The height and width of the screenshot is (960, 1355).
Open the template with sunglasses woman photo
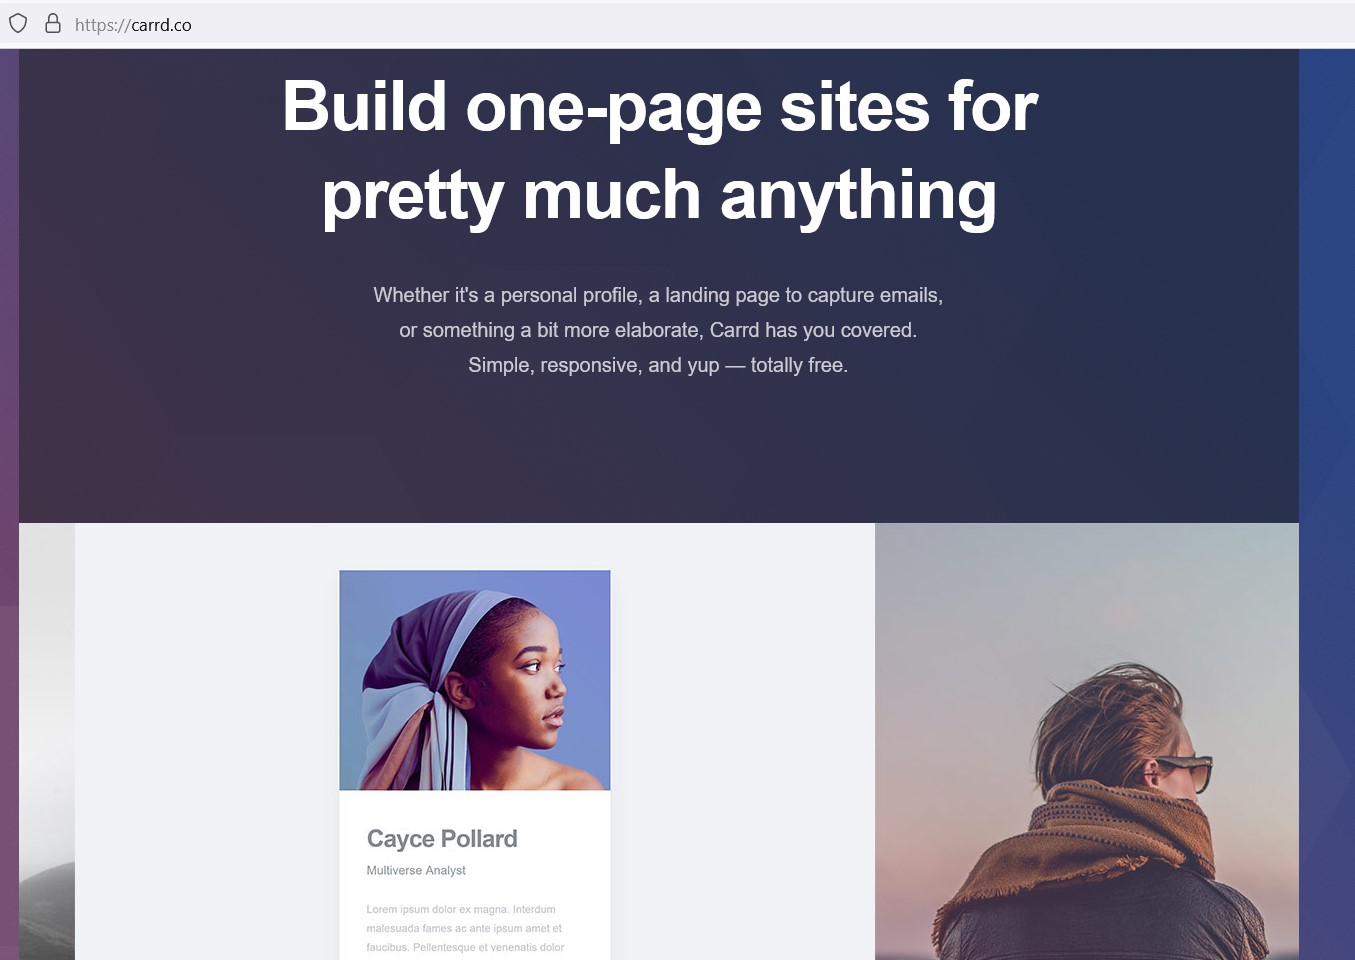pyautogui.click(x=1087, y=741)
